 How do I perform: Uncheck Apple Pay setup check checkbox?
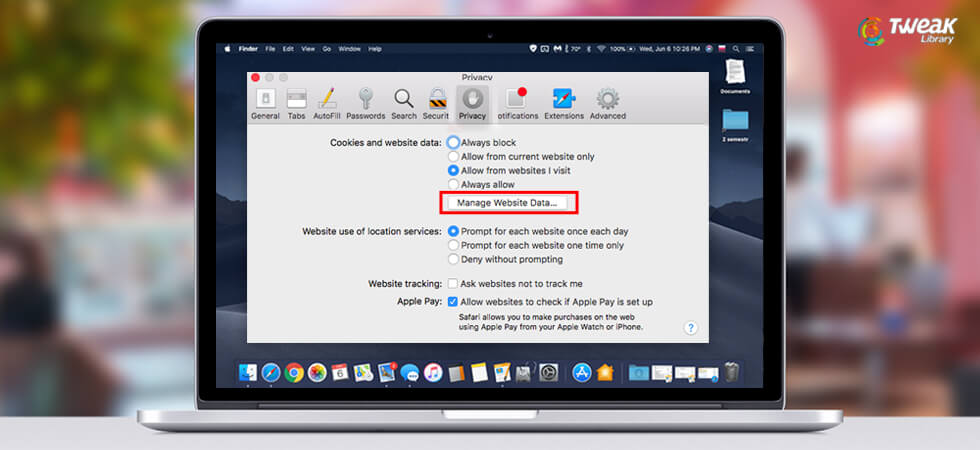pyautogui.click(x=454, y=301)
